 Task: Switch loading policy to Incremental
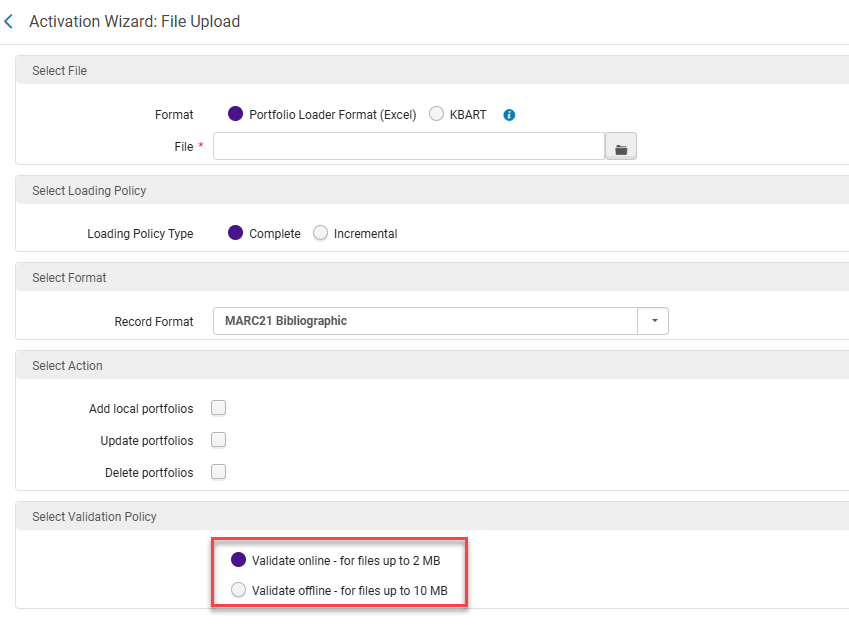(x=321, y=233)
